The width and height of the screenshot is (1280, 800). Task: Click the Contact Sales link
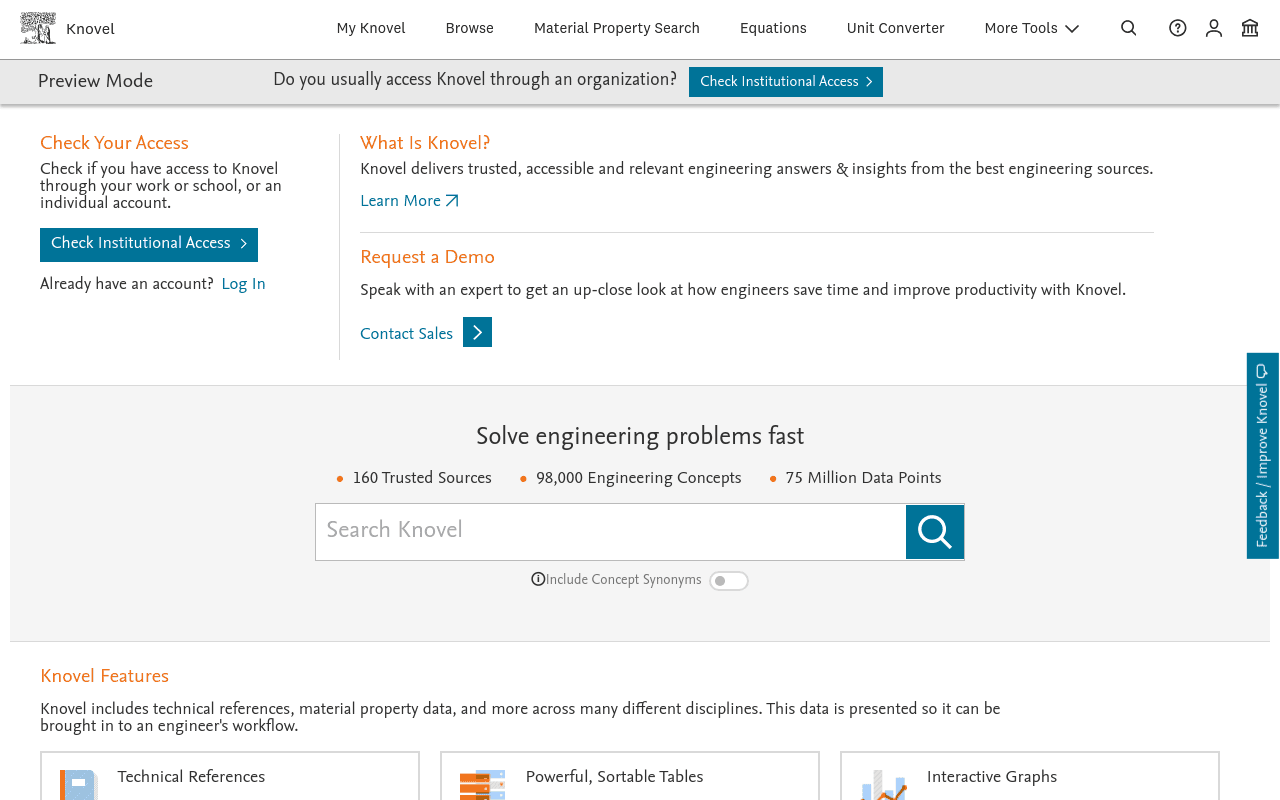406,334
